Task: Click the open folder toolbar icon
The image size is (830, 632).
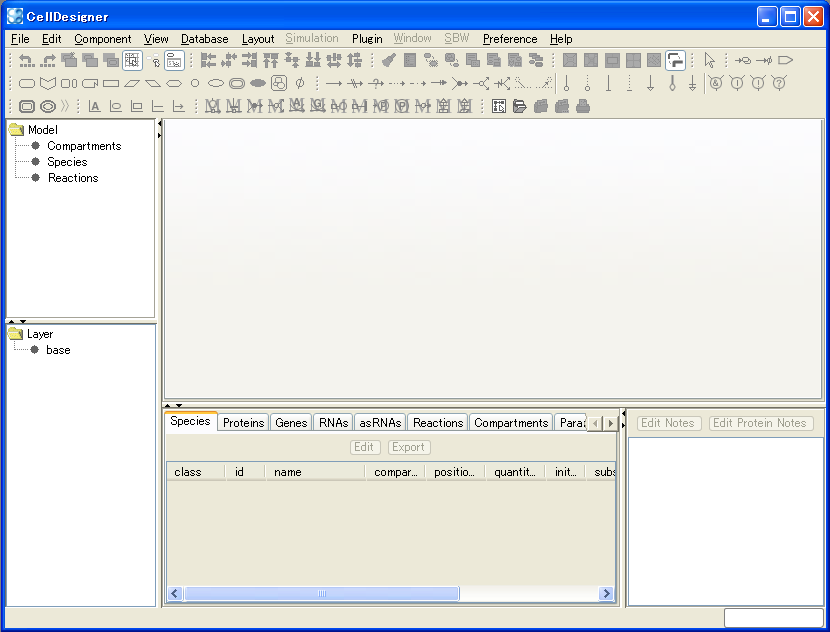Action: click(x=519, y=107)
